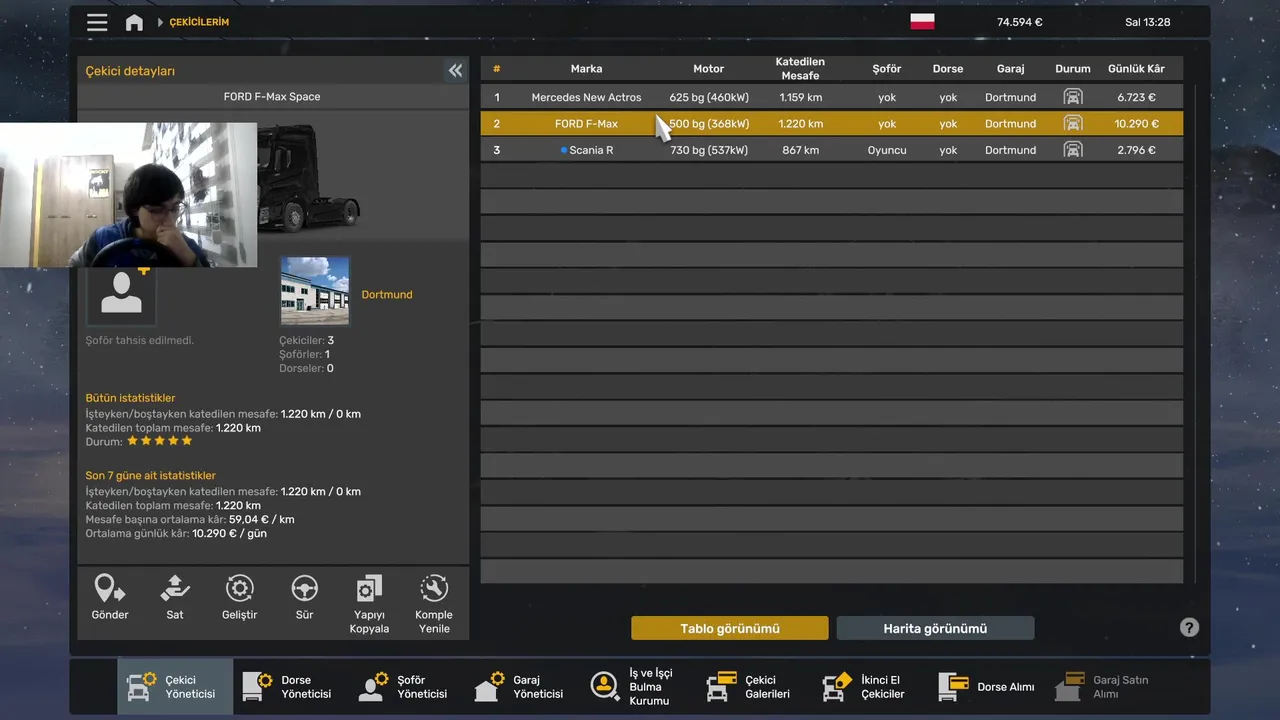Click the Dortmund garage link
The image size is (1280, 720).
pos(387,295)
